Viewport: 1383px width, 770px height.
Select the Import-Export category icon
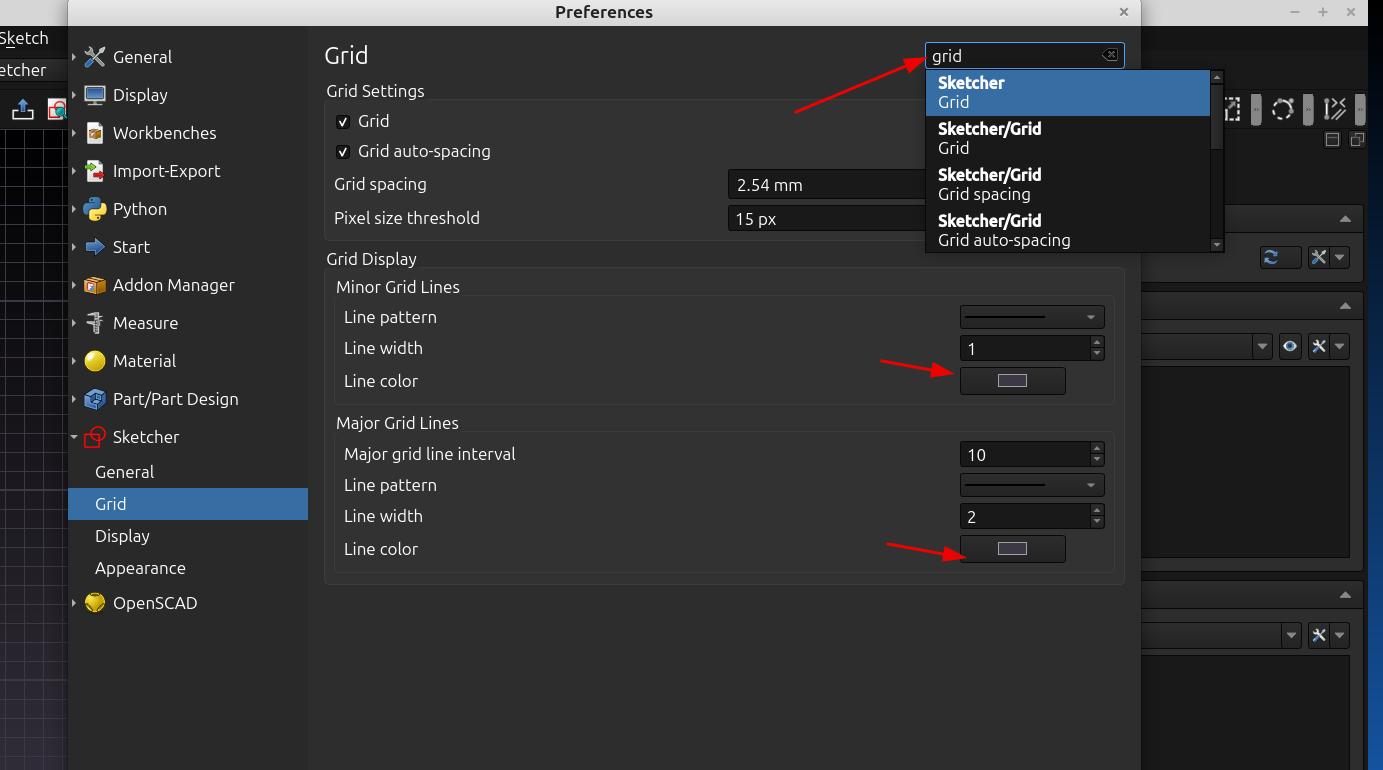point(95,171)
